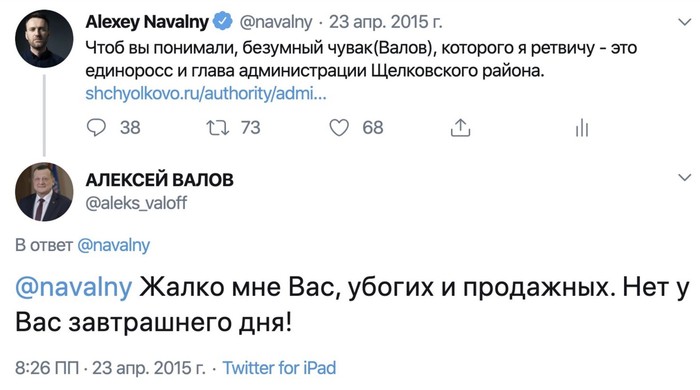Open the 8:26 ПП timestamp of the reply

47,368
